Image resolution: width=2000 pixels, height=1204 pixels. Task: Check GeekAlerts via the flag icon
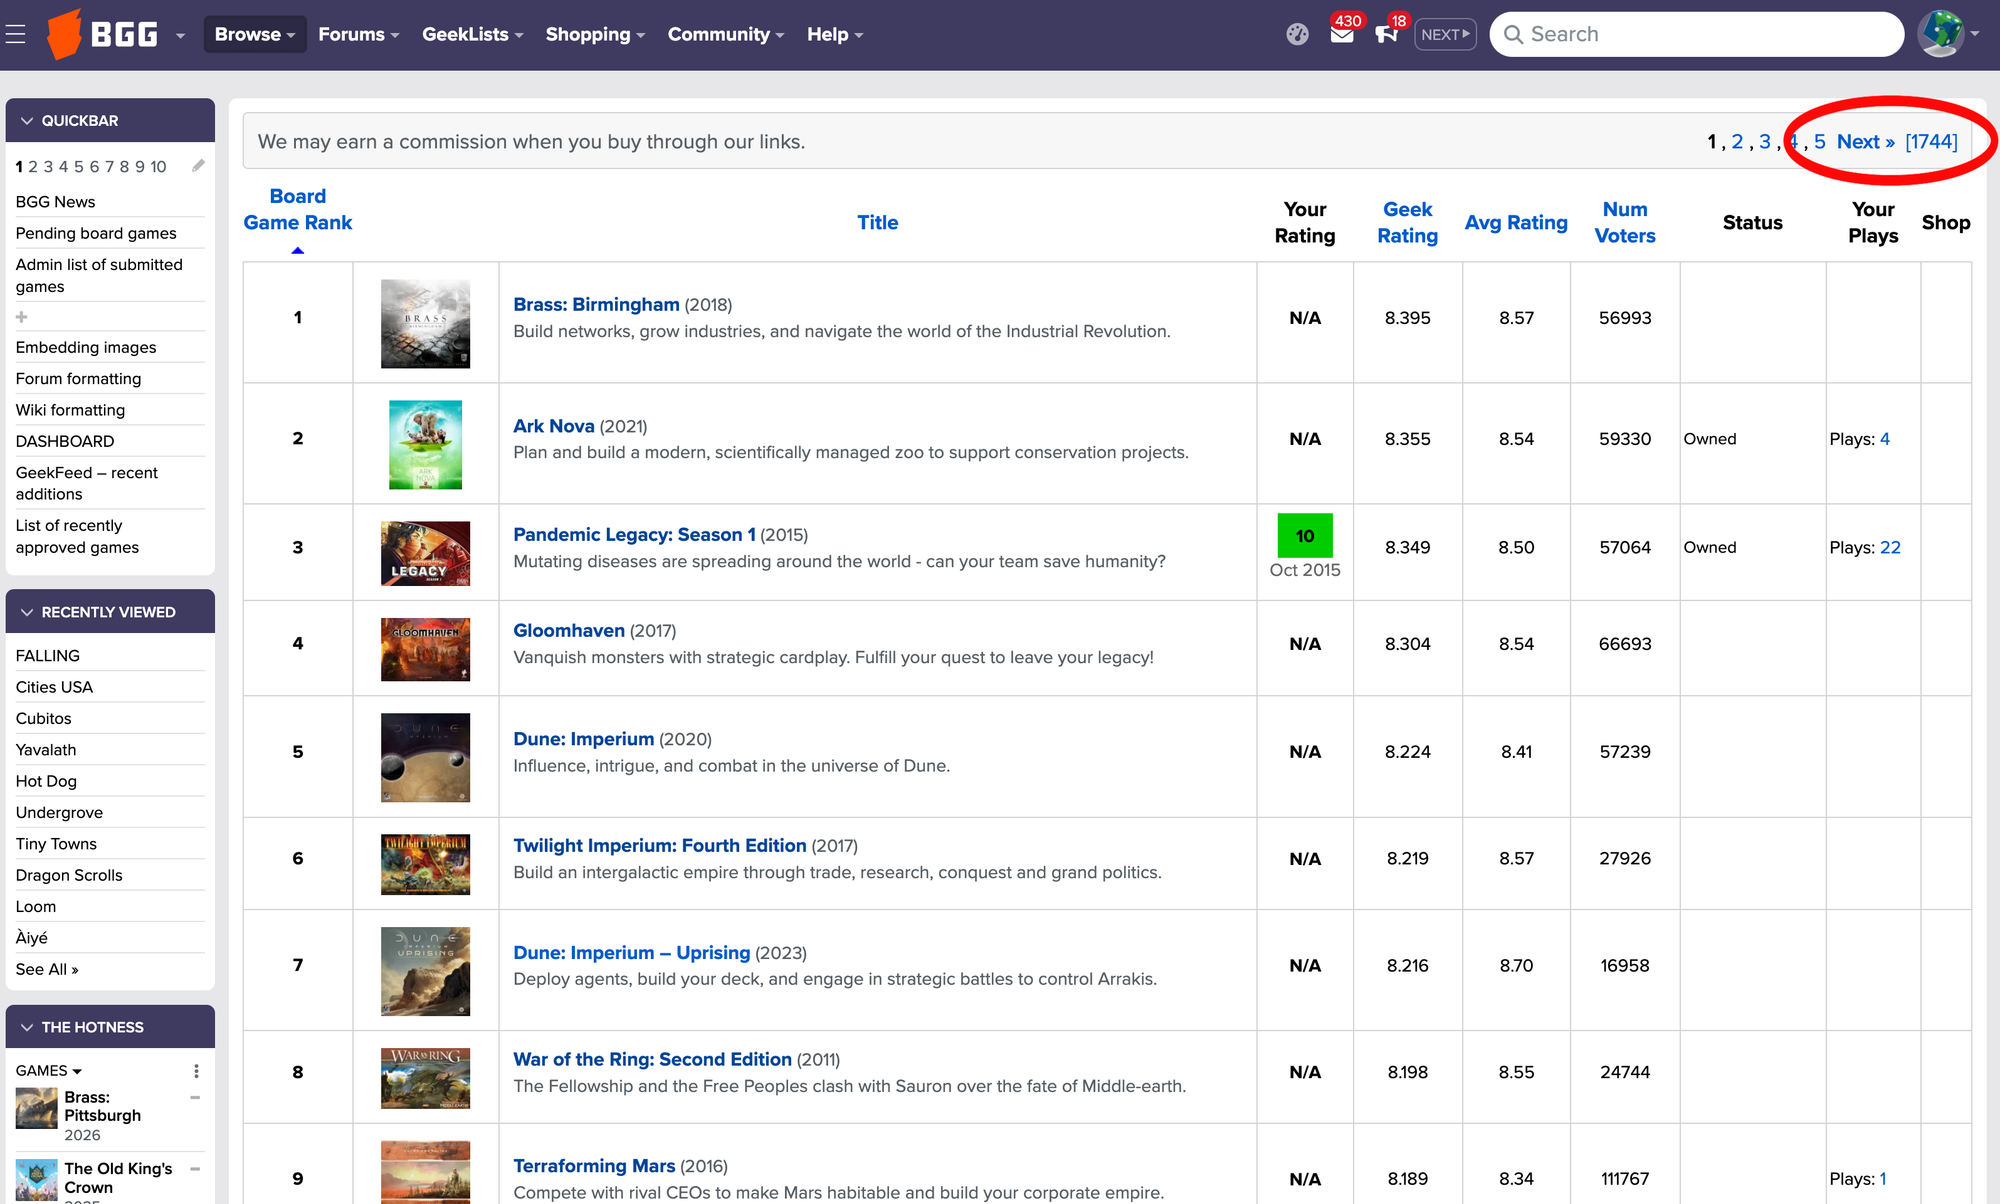[1387, 33]
